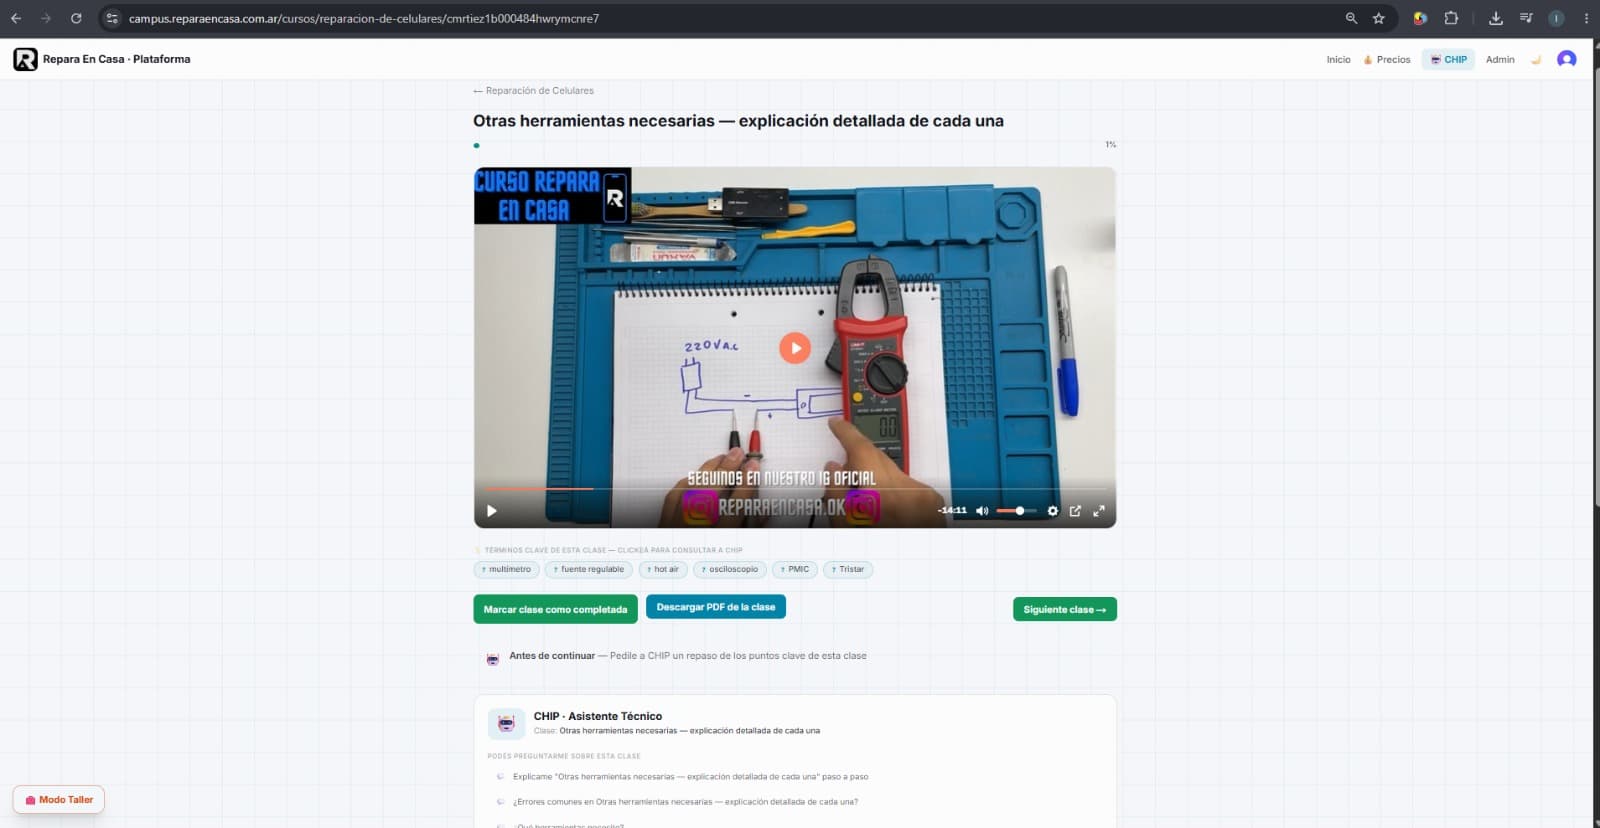Click the Antes de continuar review prompt

[688, 656]
